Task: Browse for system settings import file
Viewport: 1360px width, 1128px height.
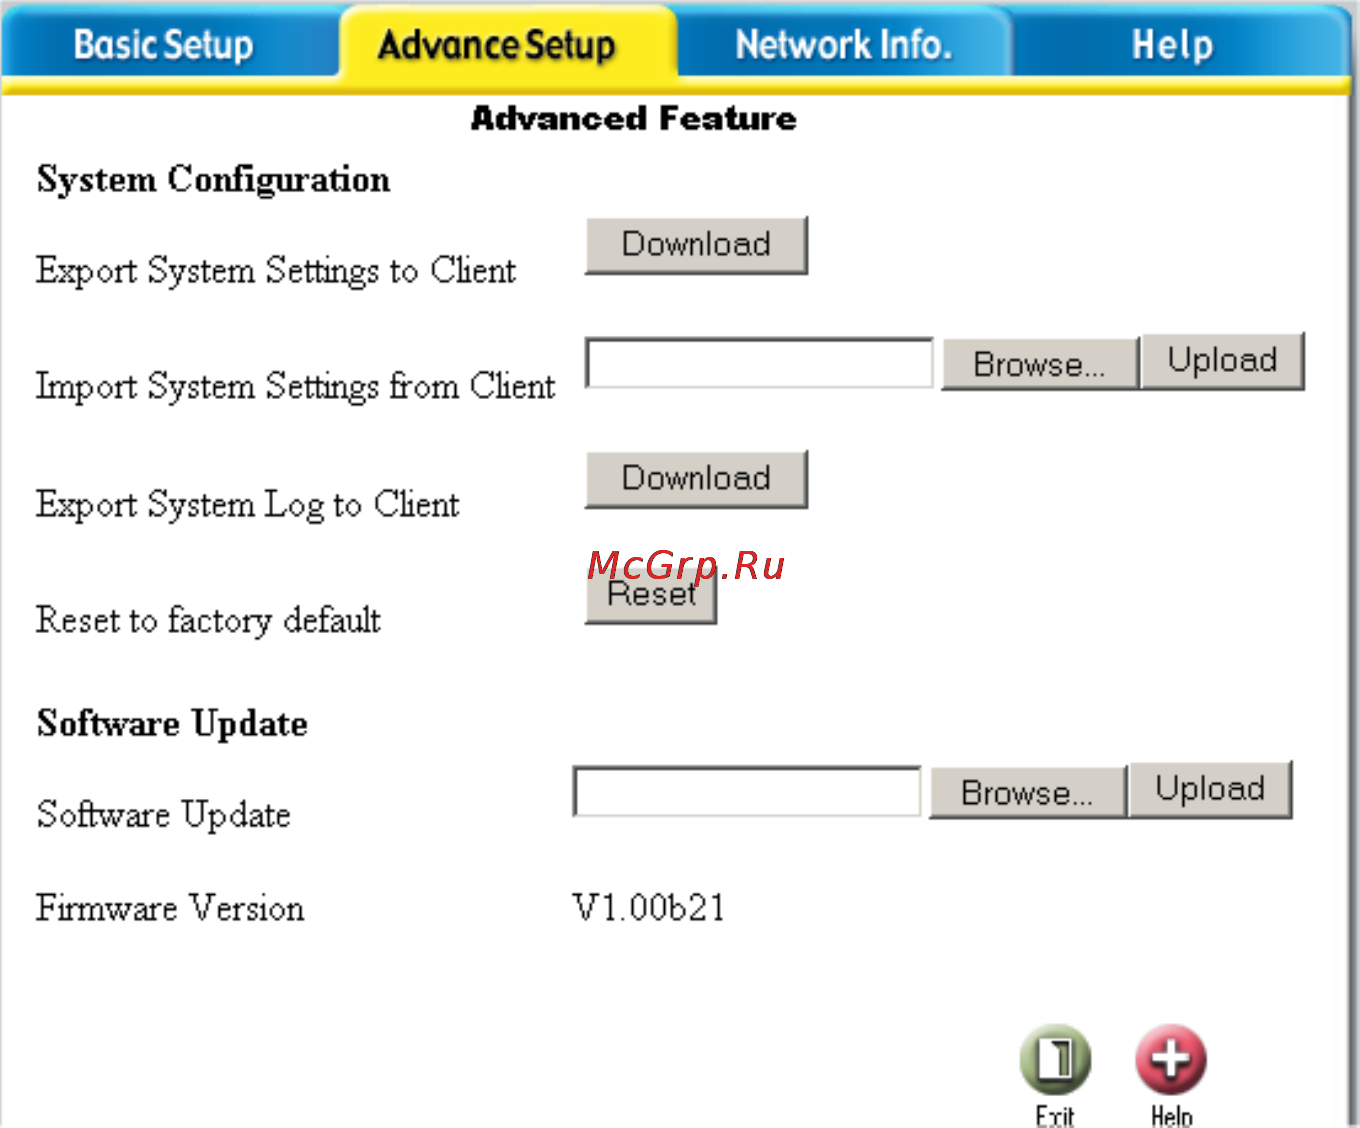Action: pyautogui.click(x=1039, y=364)
